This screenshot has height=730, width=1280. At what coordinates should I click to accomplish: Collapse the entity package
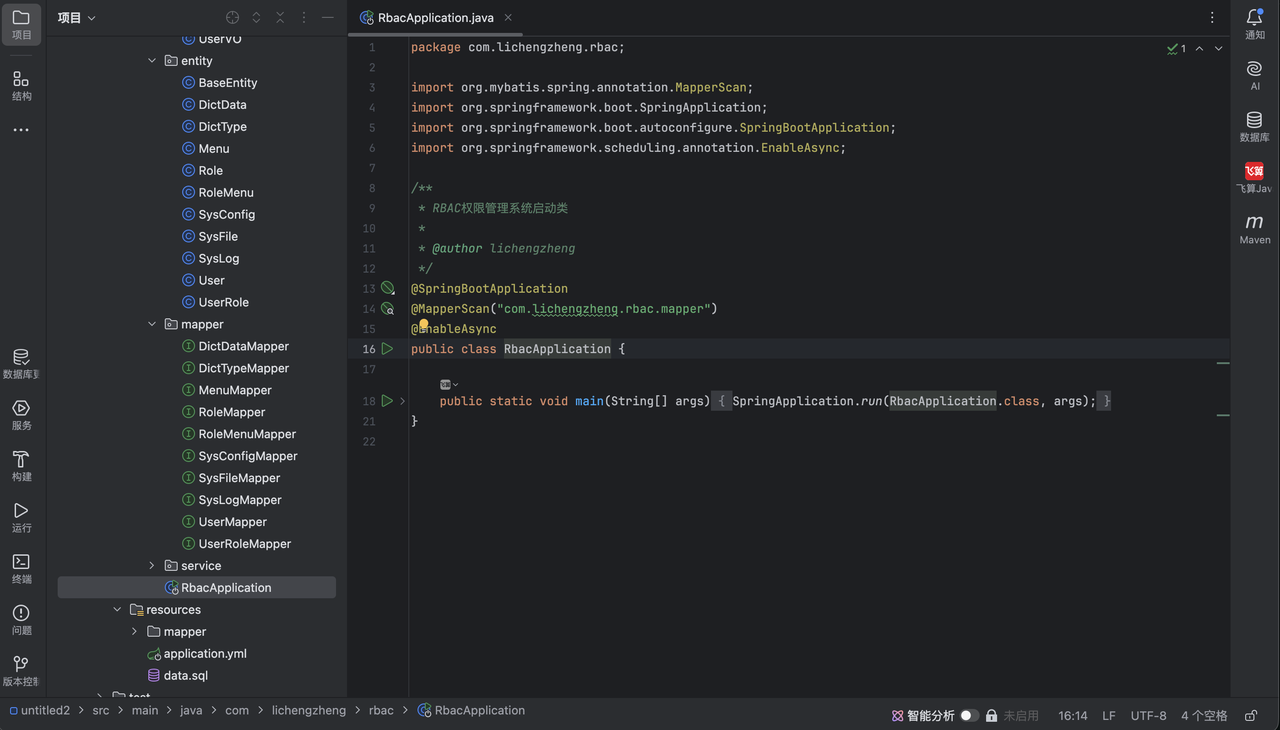coord(152,61)
